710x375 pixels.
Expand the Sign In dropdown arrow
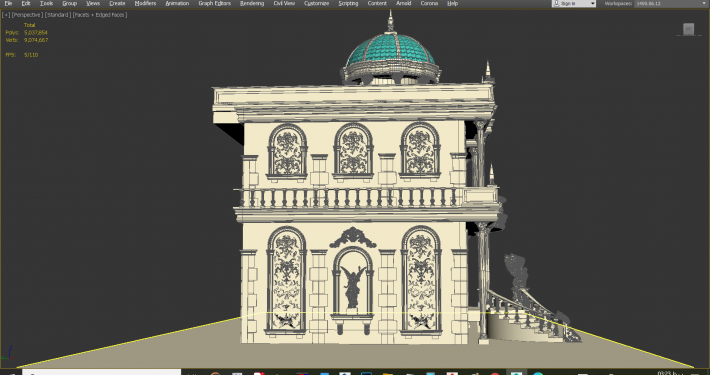pyautogui.click(x=592, y=3)
